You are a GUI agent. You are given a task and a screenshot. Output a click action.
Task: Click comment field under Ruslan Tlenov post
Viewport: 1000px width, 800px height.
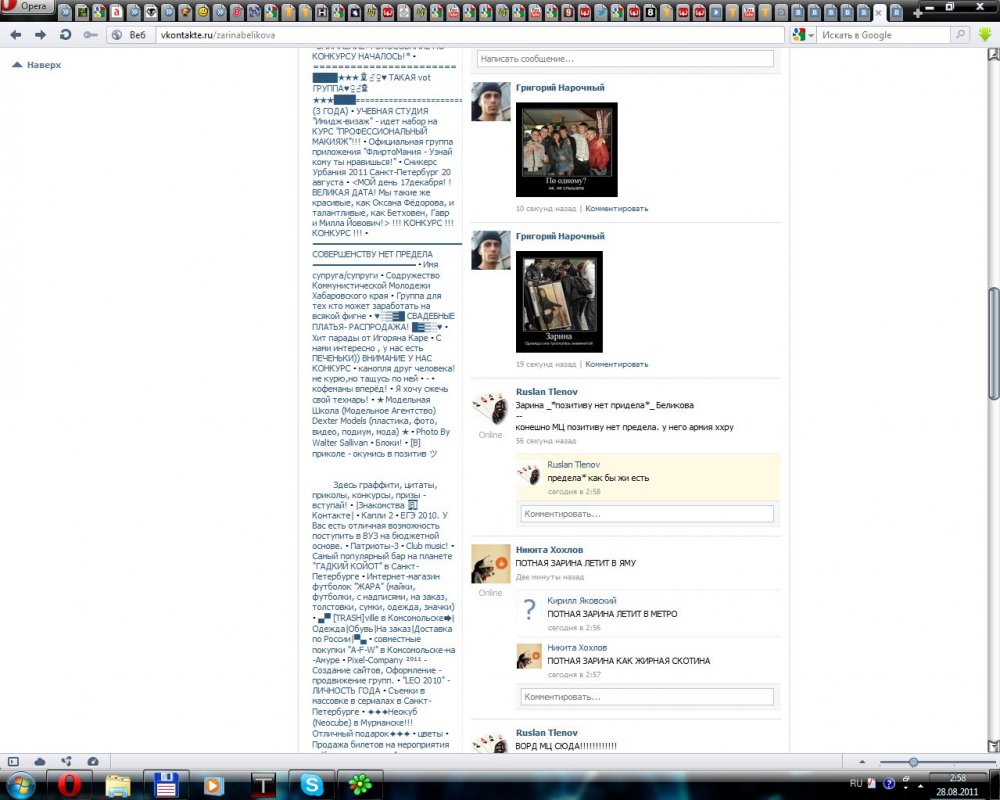[x=647, y=514]
